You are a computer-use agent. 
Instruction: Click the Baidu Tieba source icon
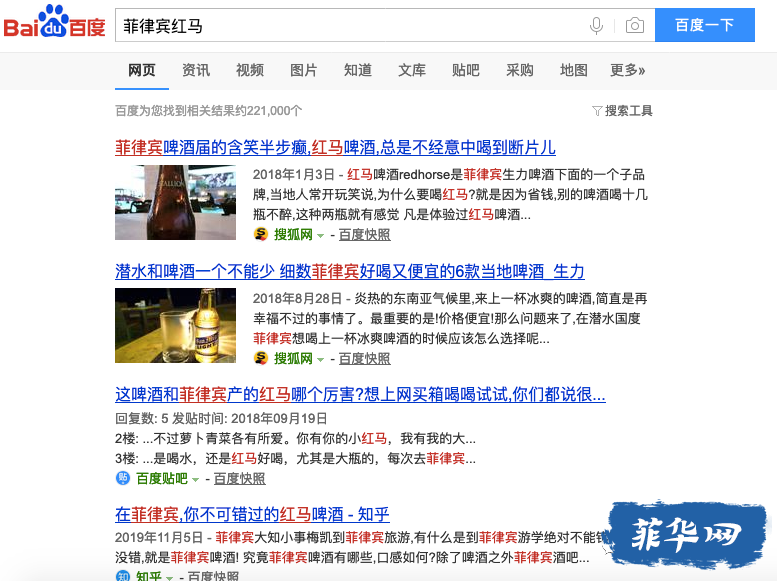click(x=122, y=478)
